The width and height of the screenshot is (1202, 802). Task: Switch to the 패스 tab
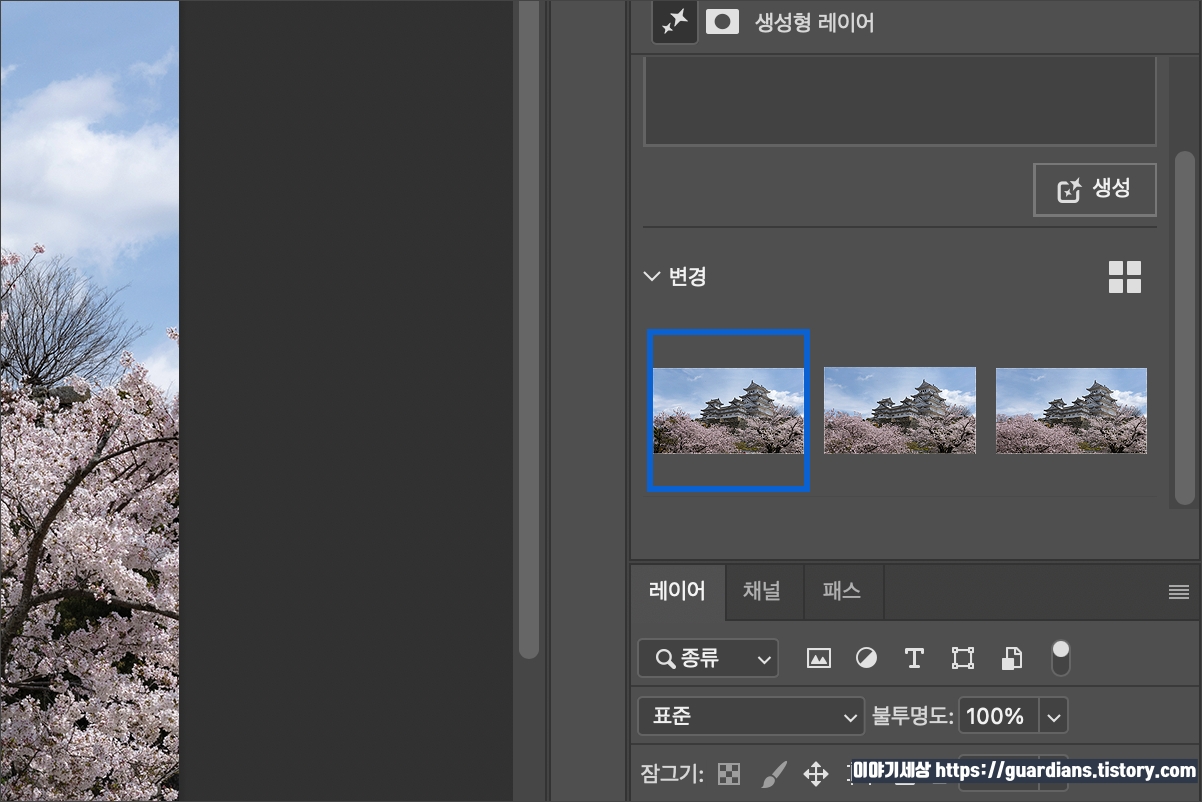point(841,591)
